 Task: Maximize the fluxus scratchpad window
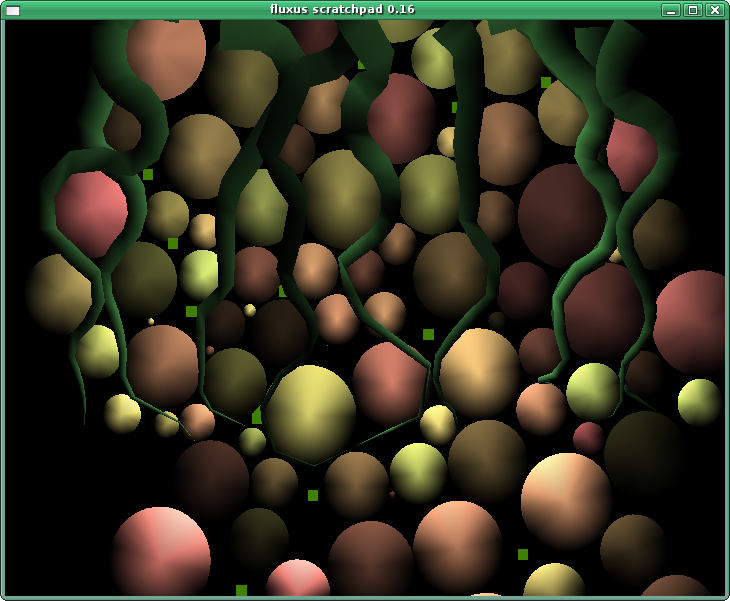pyautogui.click(x=693, y=10)
